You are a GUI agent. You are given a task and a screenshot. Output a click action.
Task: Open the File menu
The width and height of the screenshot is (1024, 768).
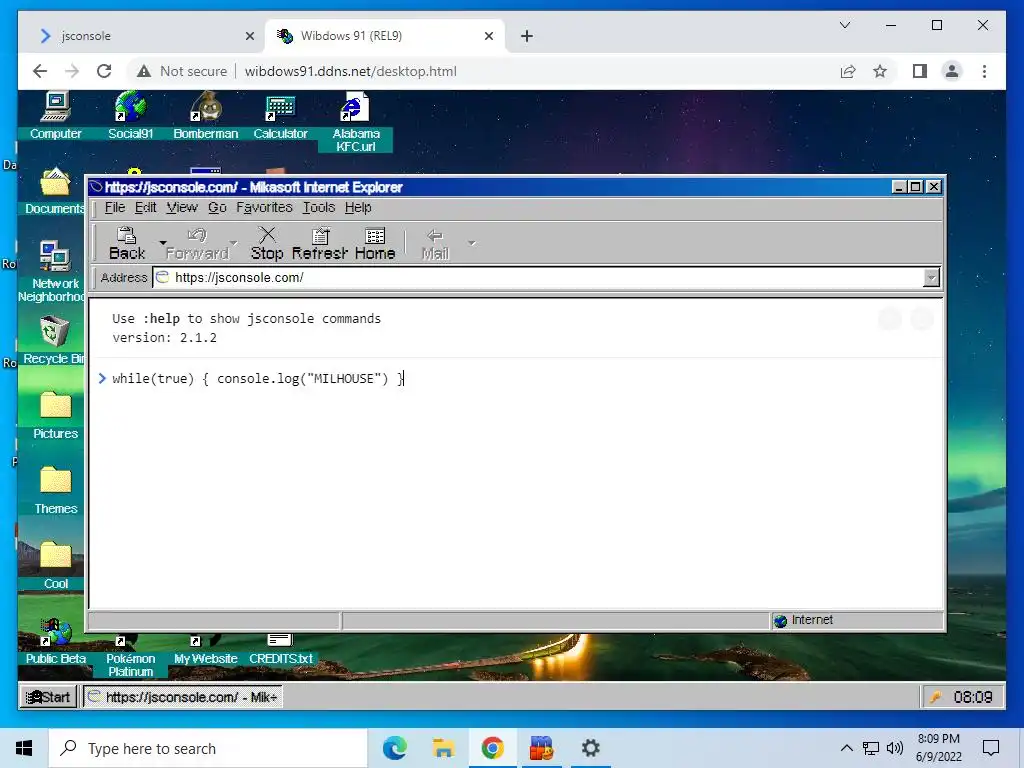[114, 208]
